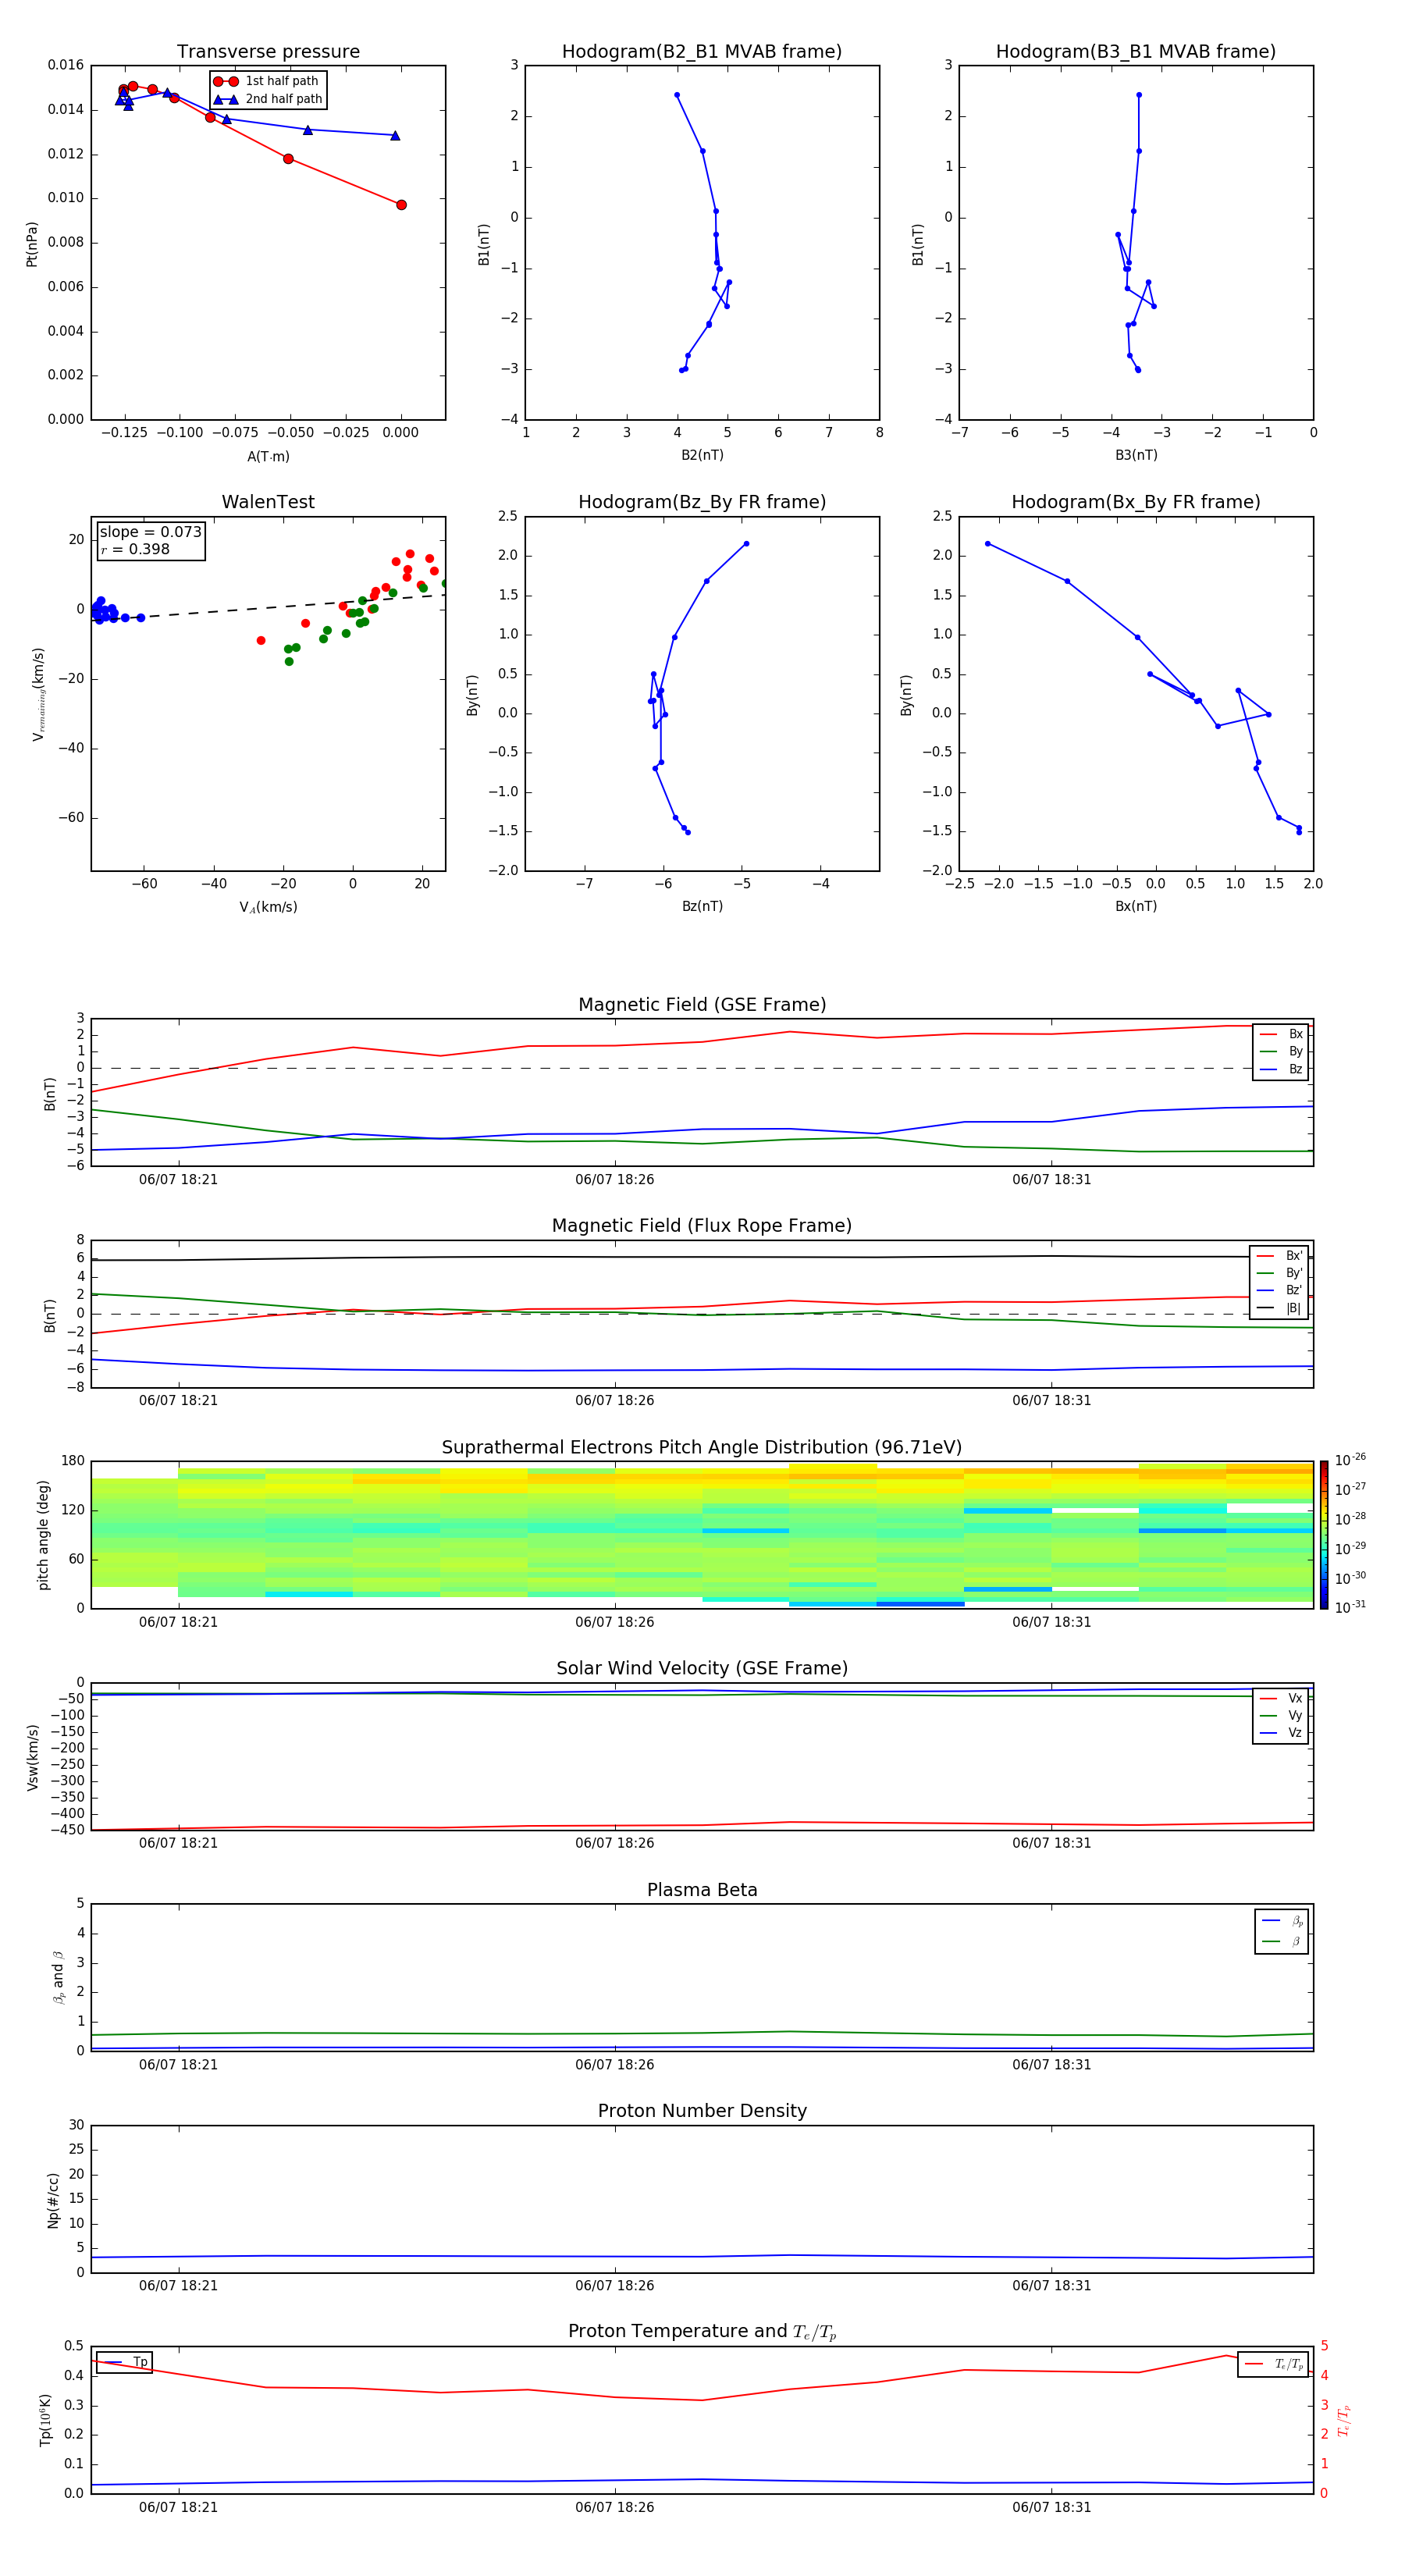Screen dimensions: 1405x2576
Task: Select the By' entry in Flux Rope legend
Action: point(1279,1273)
